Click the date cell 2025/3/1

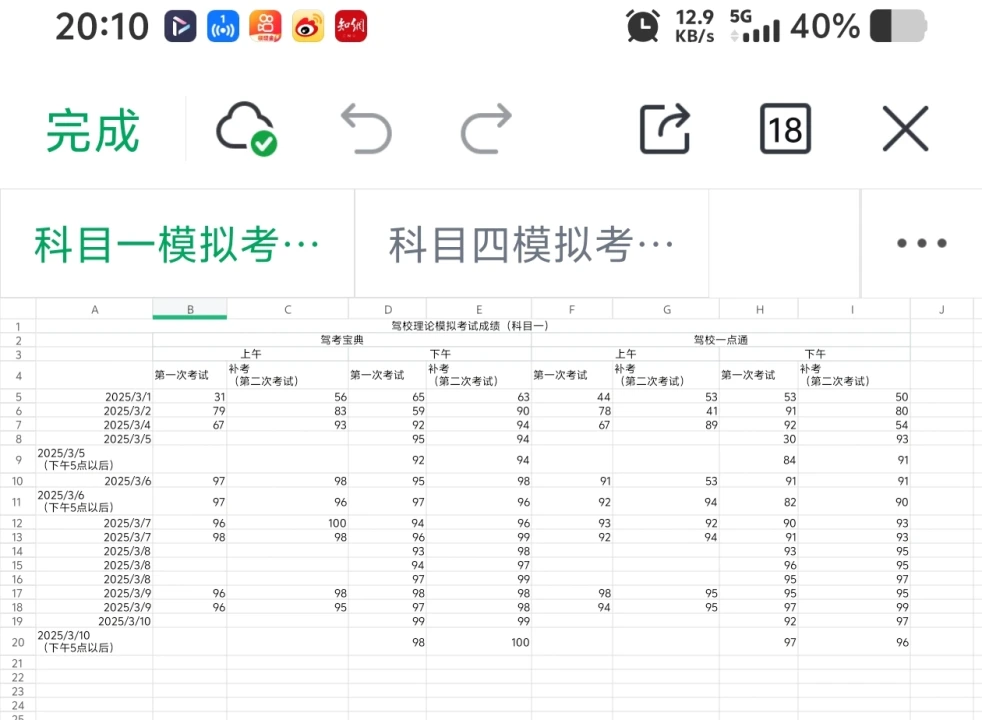click(95, 397)
